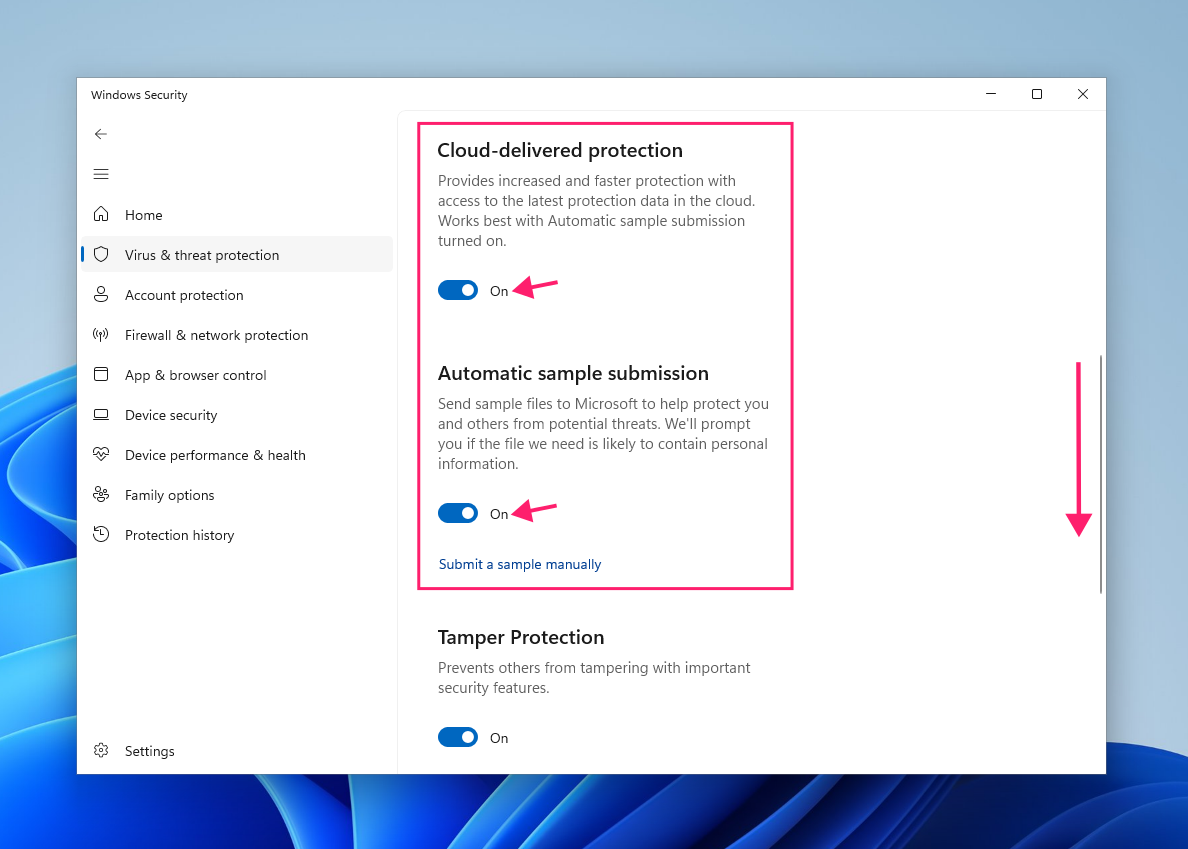1188x849 pixels.
Task: Close the Windows Security window
Action: (1083, 94)
